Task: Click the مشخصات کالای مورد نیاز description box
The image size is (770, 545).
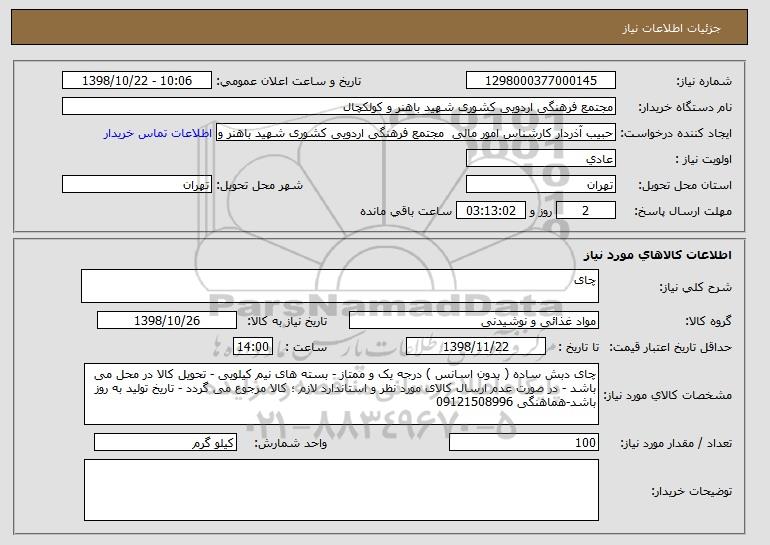Action: pos(341,394)
